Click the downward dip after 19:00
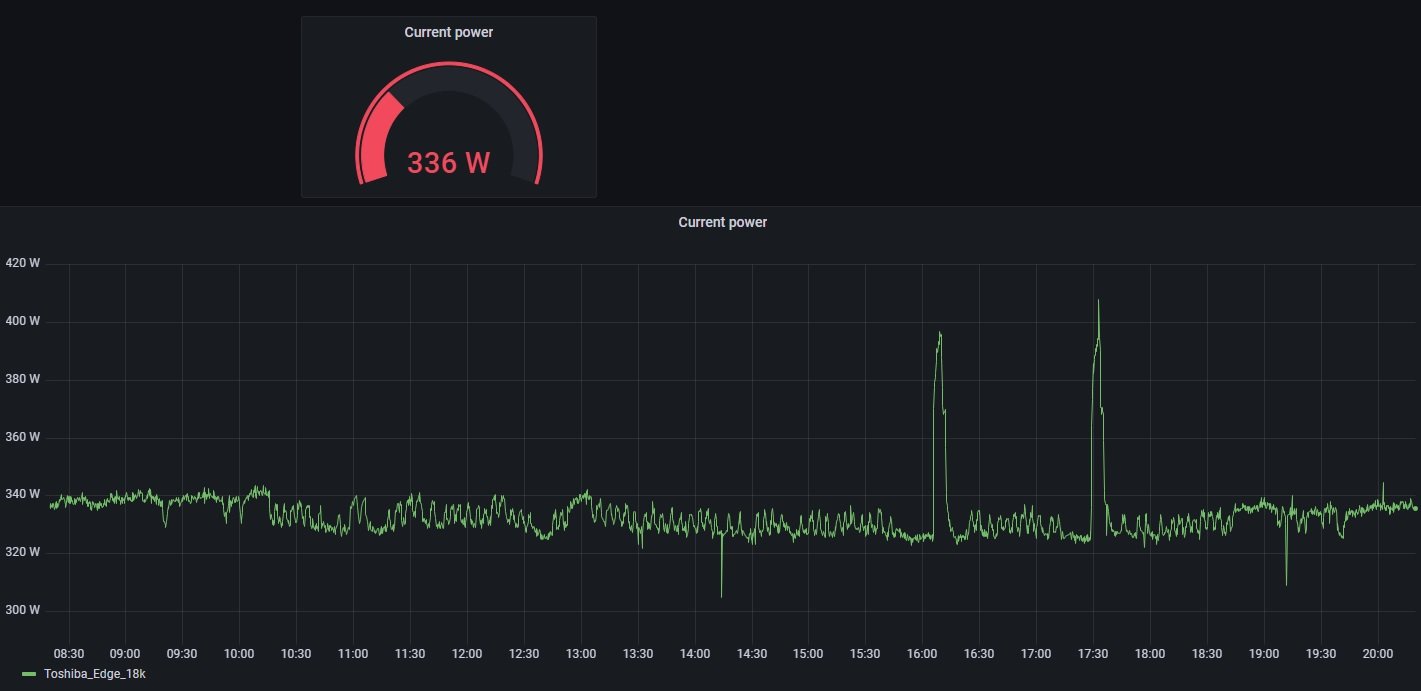Screen dimensions: 1421x691 click(x=1286, y=583)
